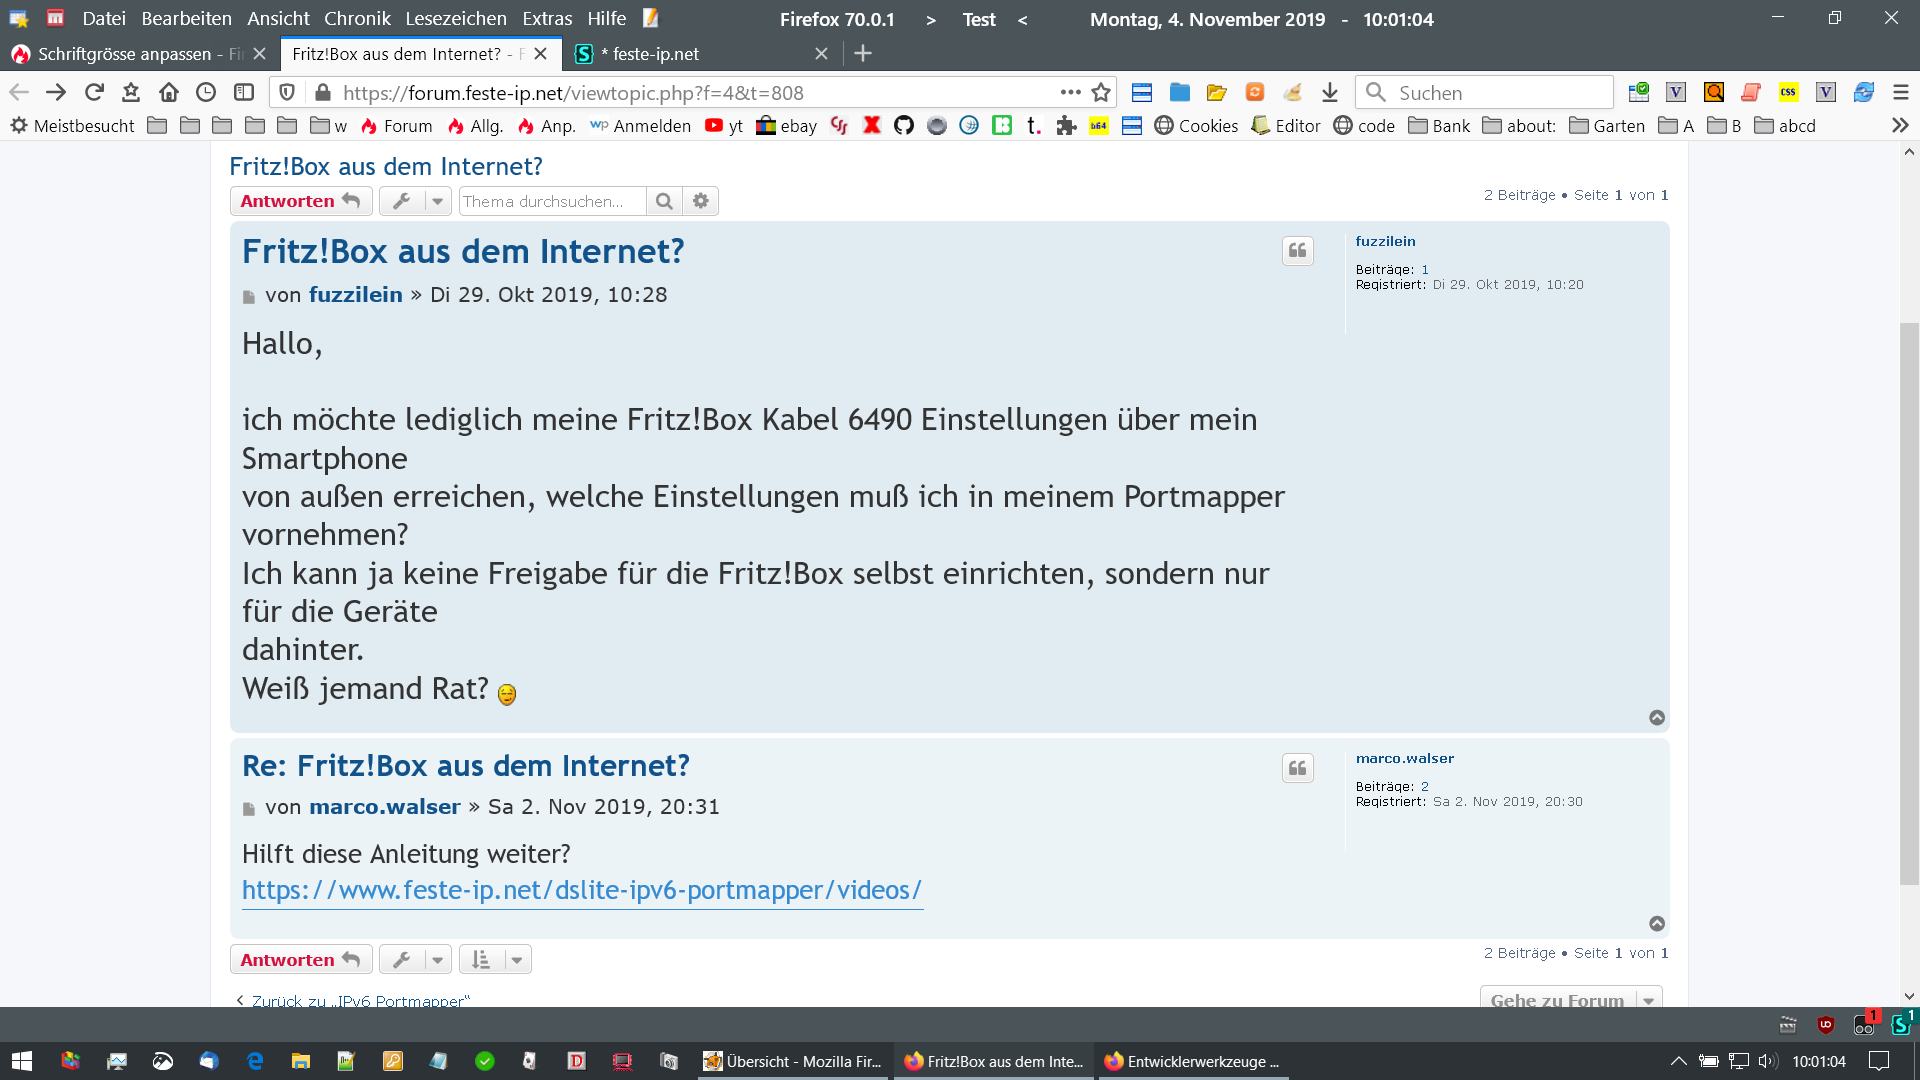
Task: Click the reload page button
Action: (94, 93)
